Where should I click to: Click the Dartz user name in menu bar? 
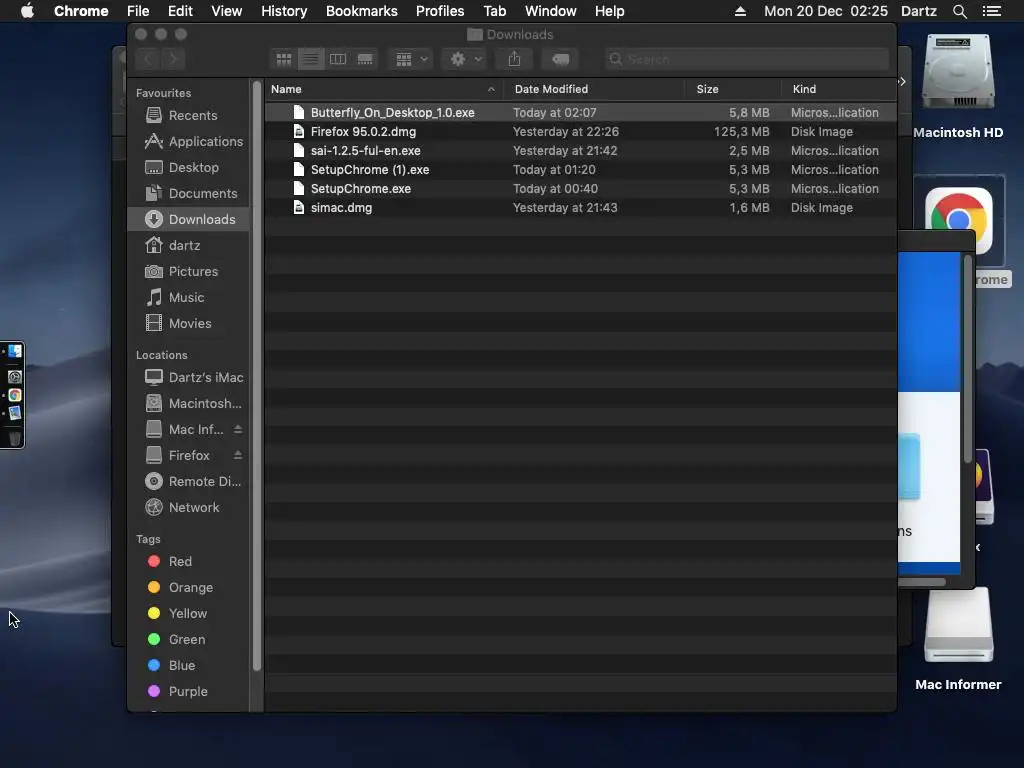point(919,11)
